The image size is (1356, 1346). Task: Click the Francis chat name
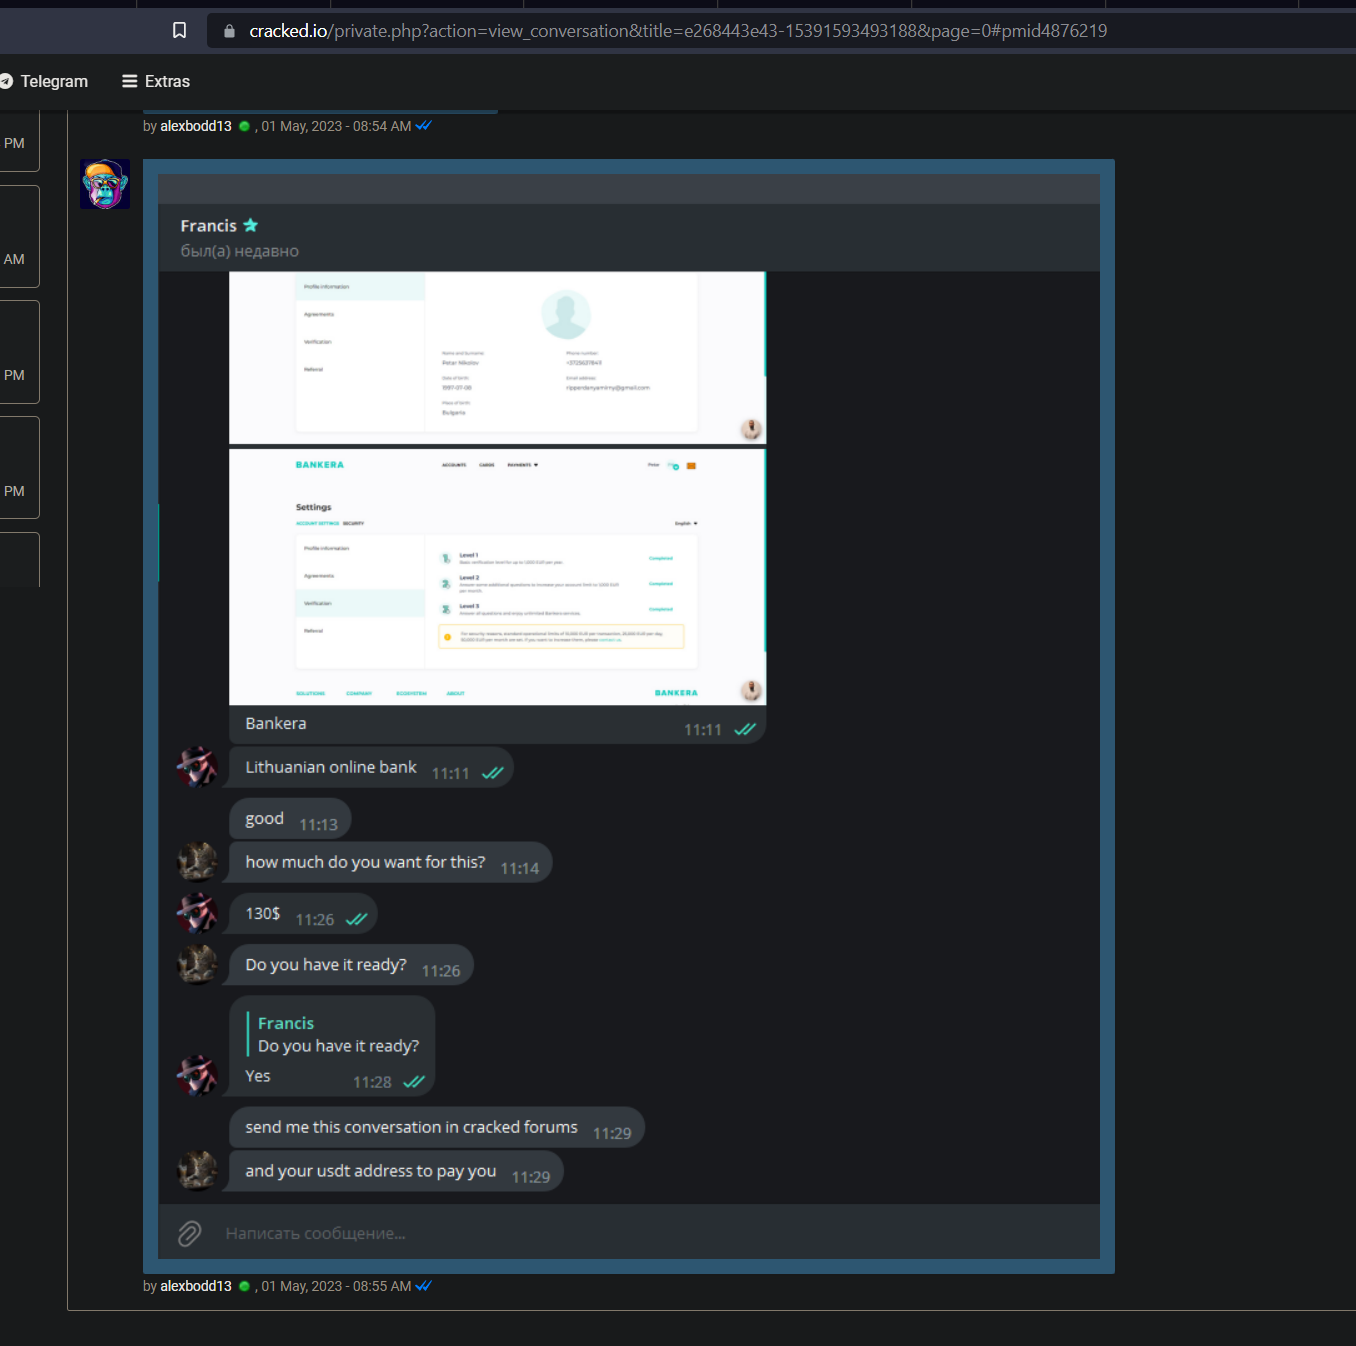click(208, 226)
